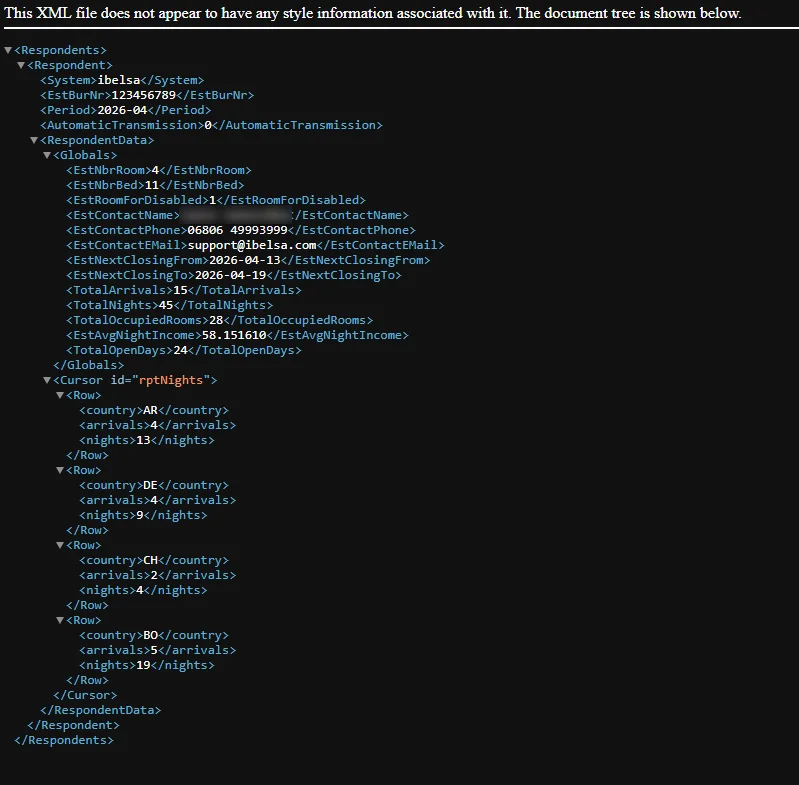Click the closing RespondentData tag
Viewport: 799px width, 785px height.
pyautogui.click(x=100, y=710)
